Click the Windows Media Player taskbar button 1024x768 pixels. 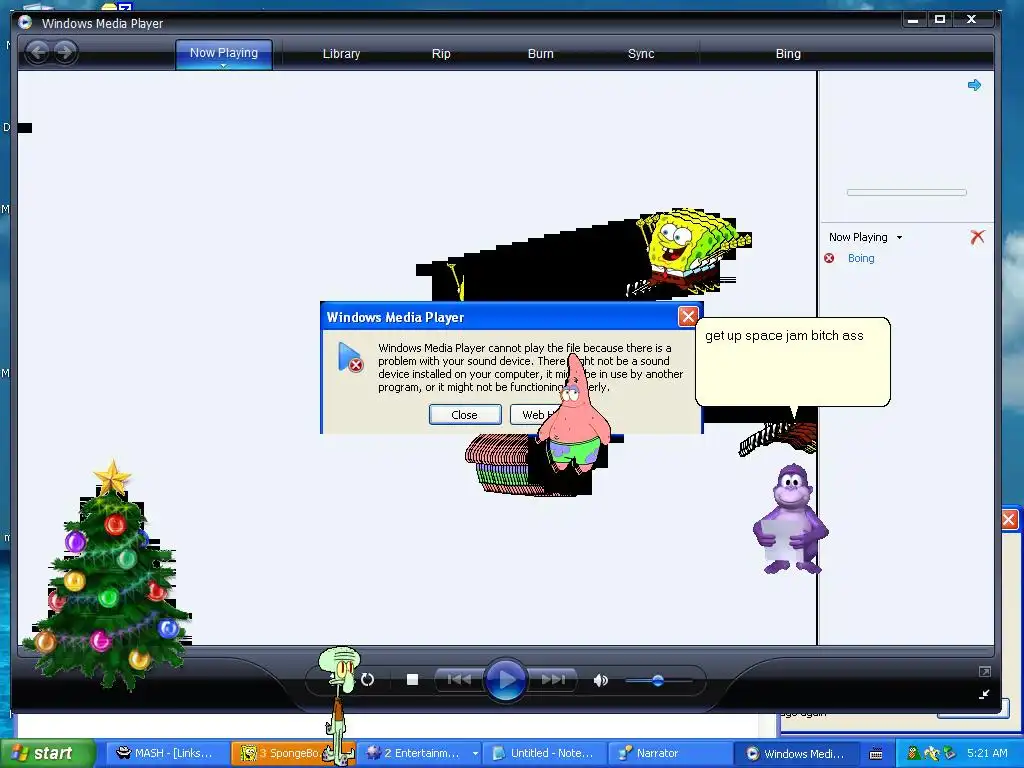[x=795, y=753]
